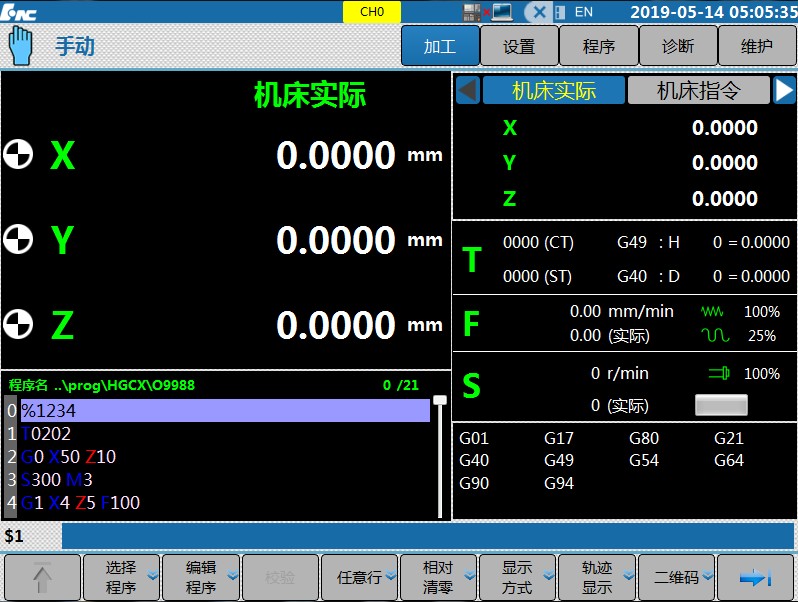Click the X axis origin marker icon
This screenshot has height=602, width=798.
click(x=17, y=155)
